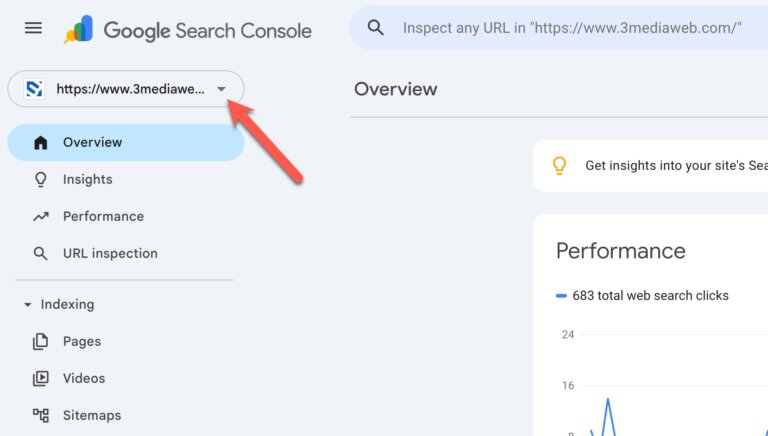Click the yellow lightbulb insights banner icon
768x436 pixels.
(x=560, y=166)
